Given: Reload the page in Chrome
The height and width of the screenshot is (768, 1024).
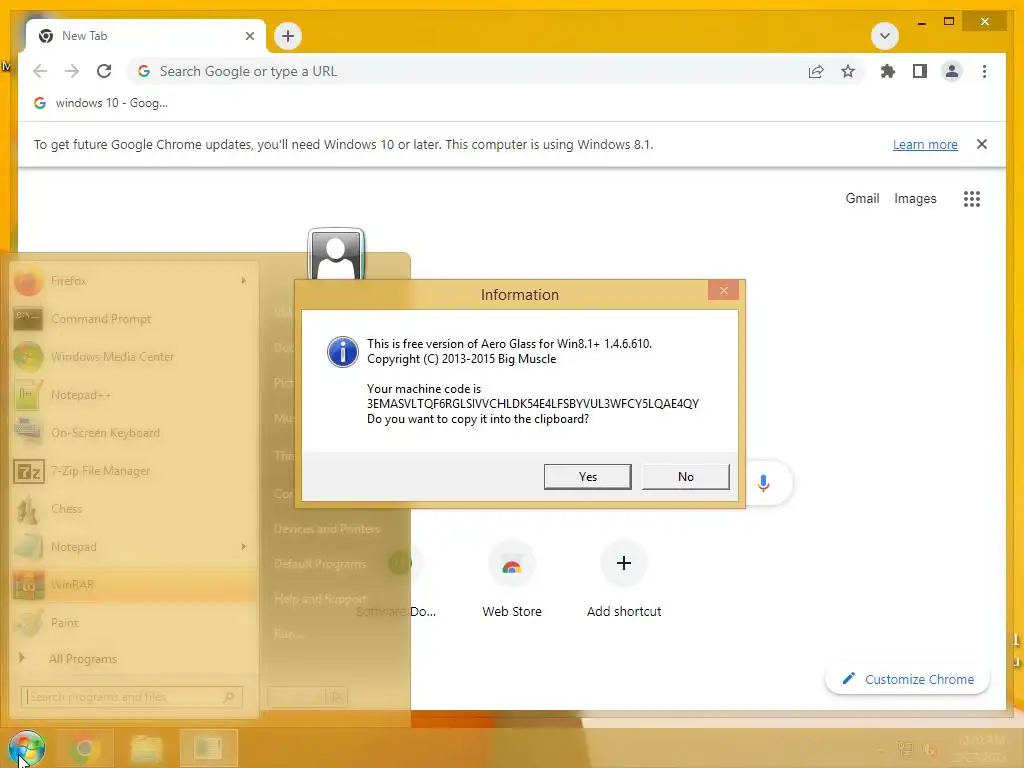Looking at the screenshot, I should tap(104, 71).
